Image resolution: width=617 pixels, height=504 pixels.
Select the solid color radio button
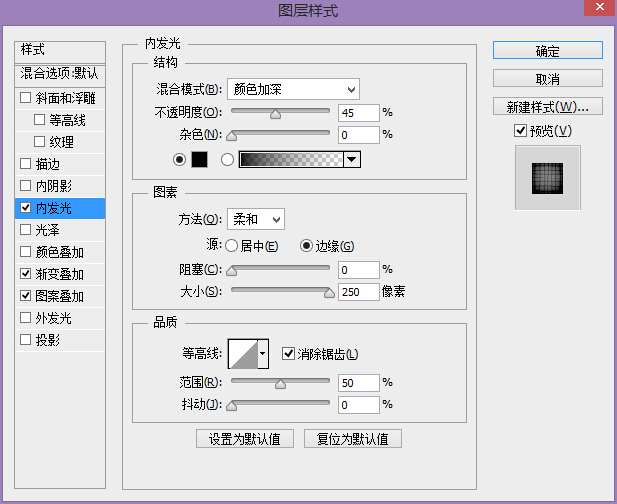coord(179,160)
